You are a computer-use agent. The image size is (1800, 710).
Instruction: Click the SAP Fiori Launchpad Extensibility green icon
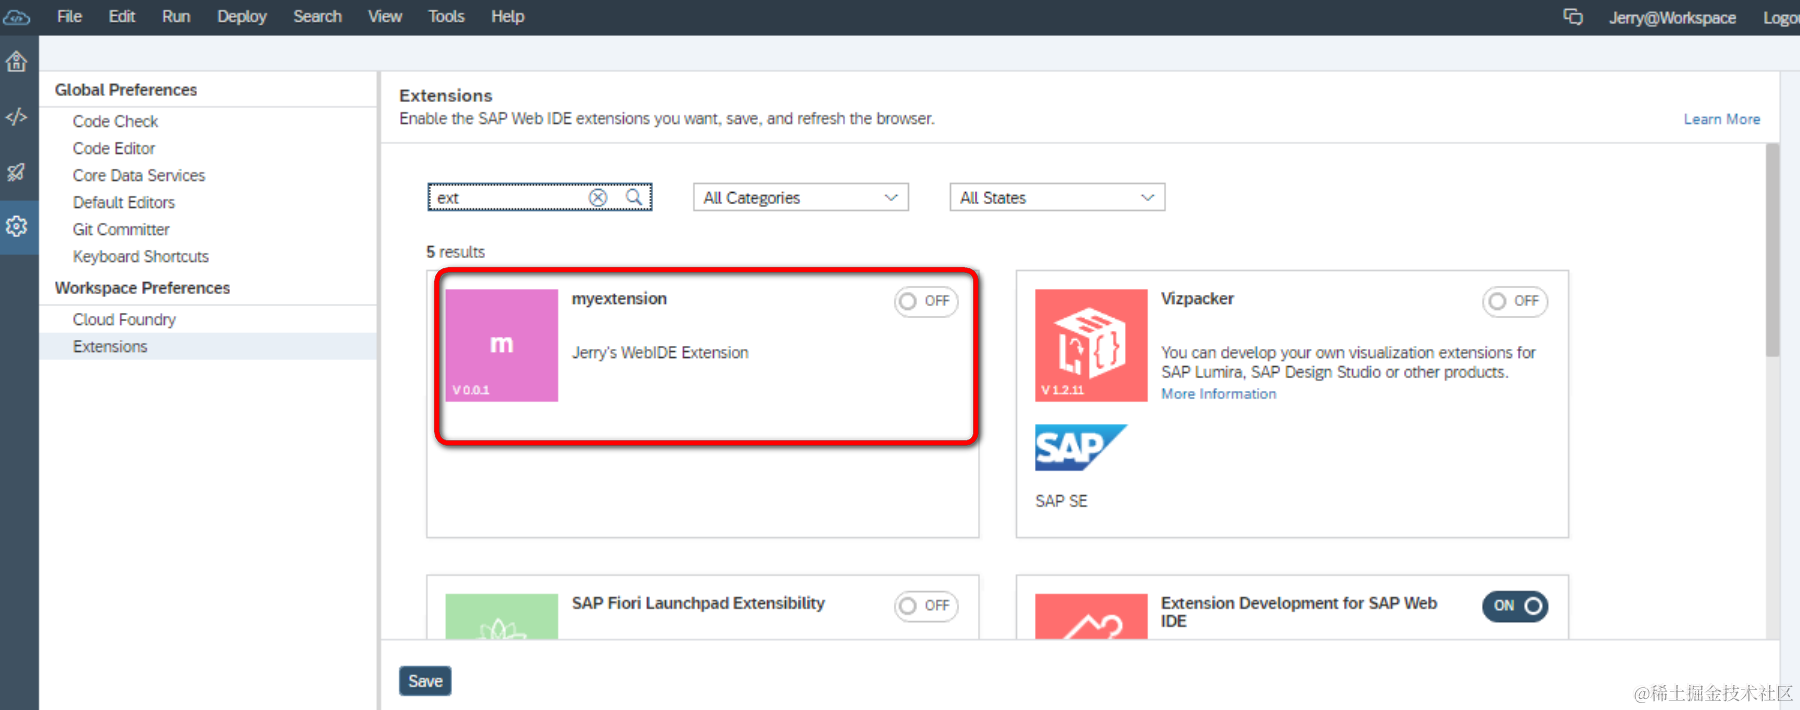click(x=501, y=616)
